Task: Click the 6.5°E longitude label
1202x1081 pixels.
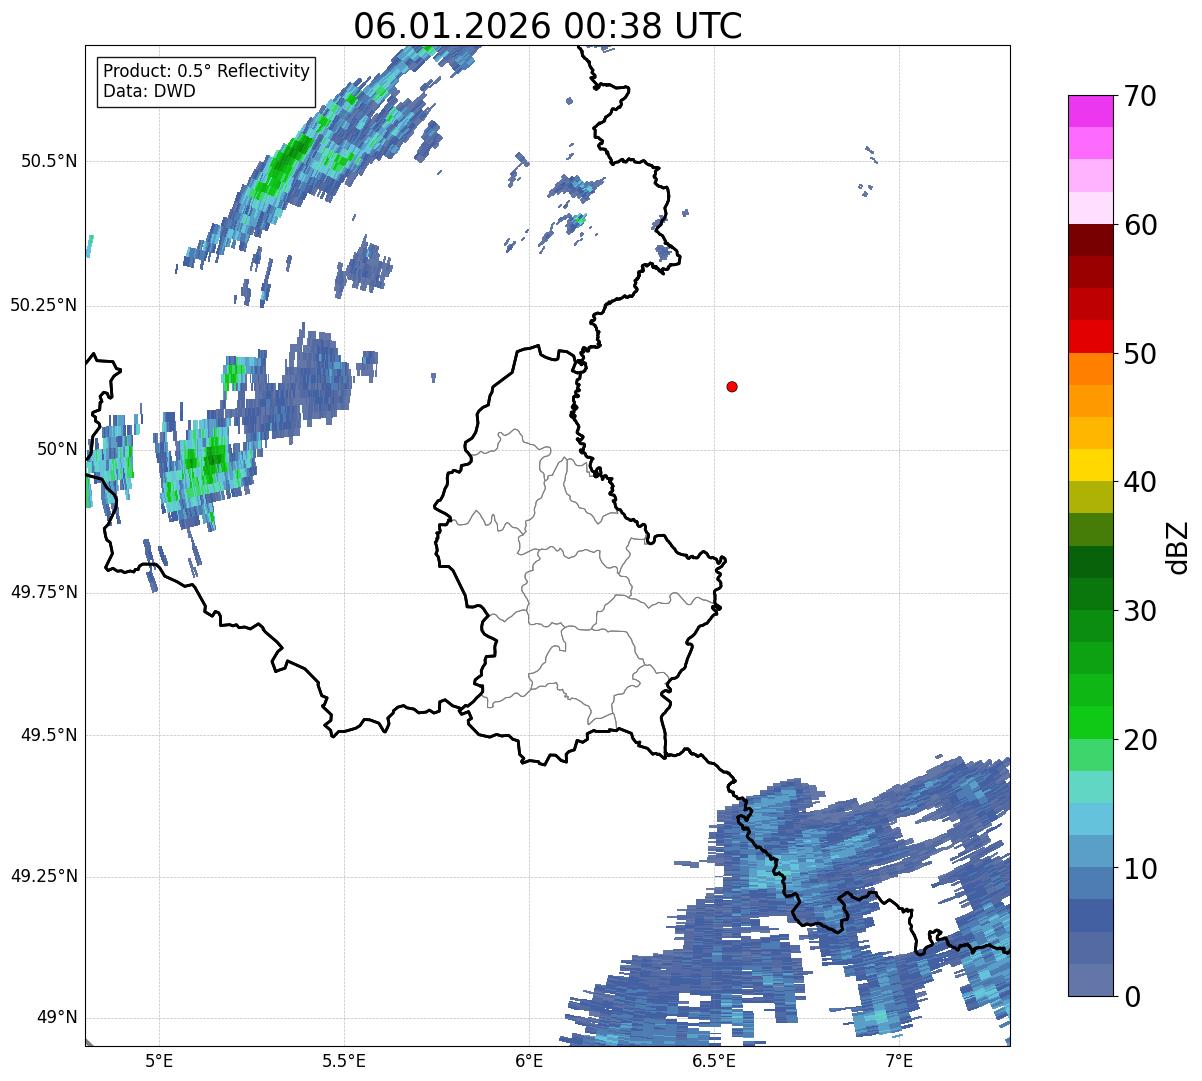Action: coord(715,1060)
